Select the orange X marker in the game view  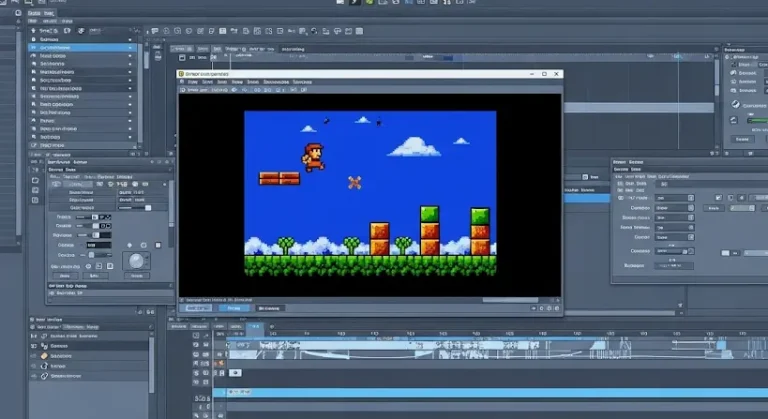pos(355,182)
